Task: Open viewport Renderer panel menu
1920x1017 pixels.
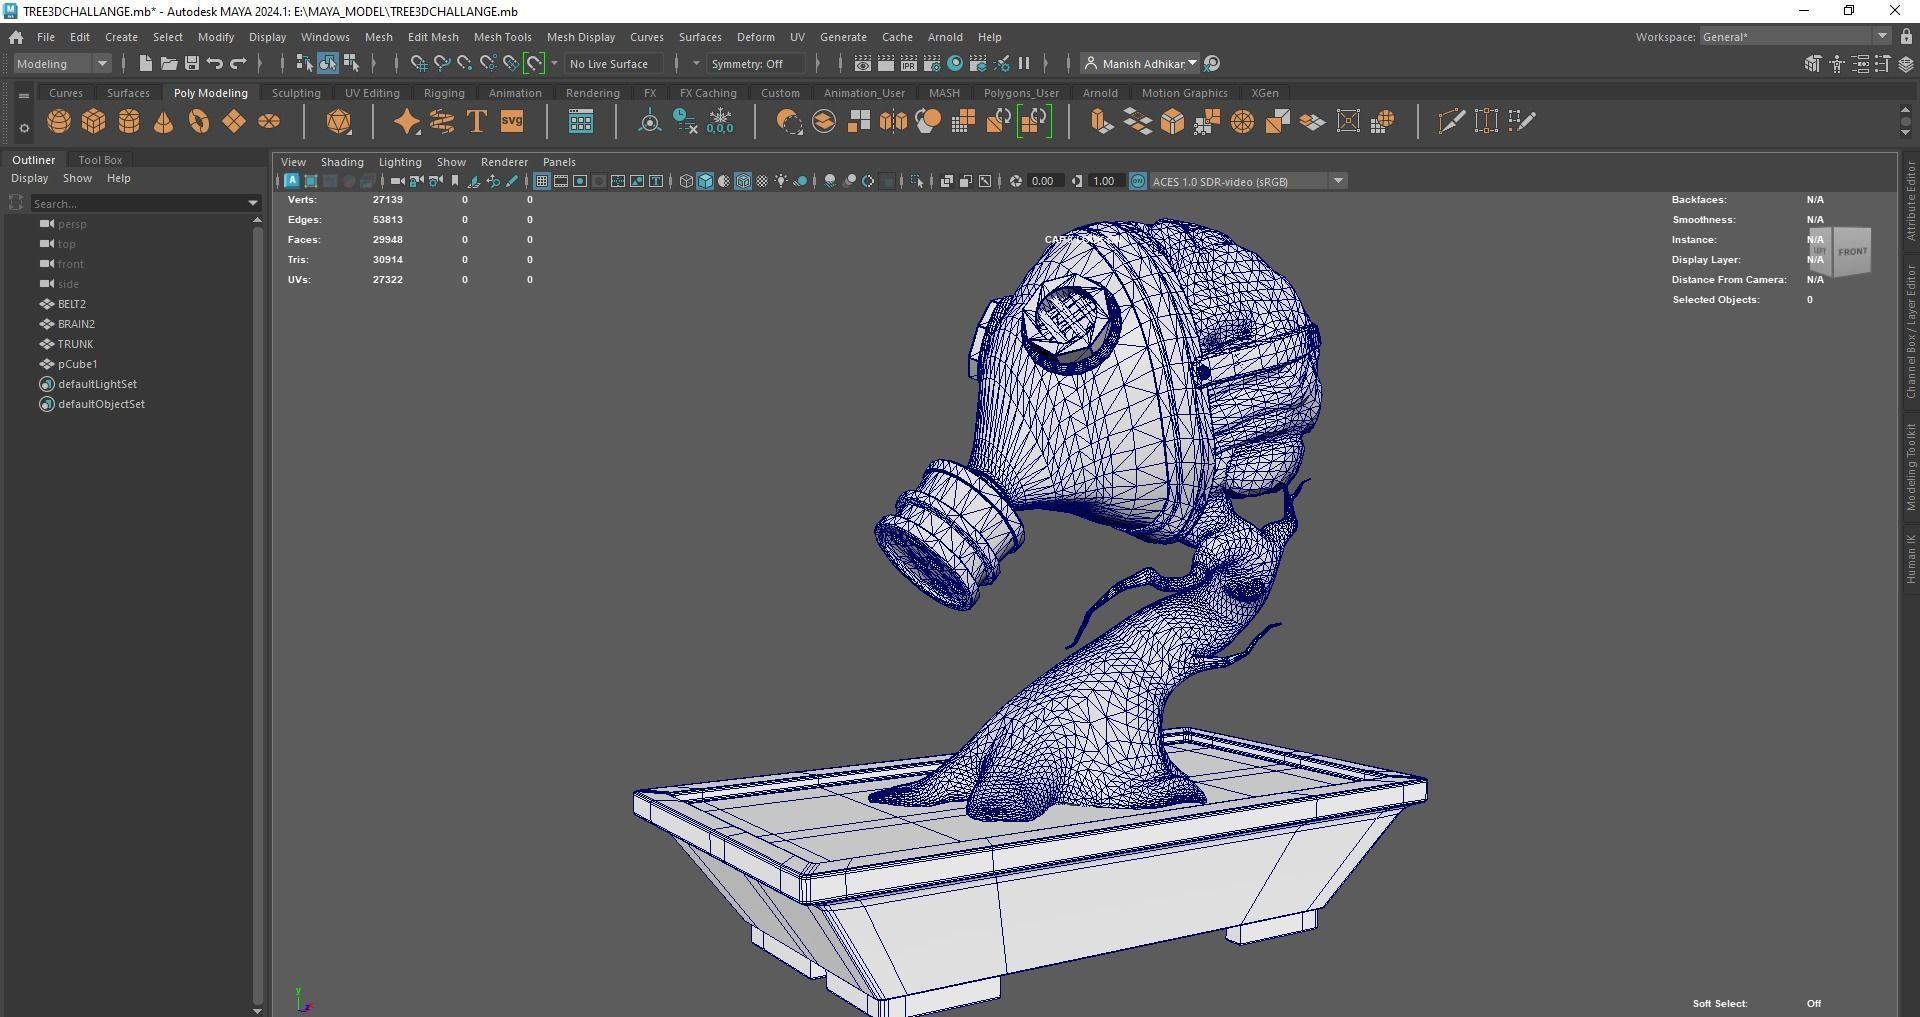Action: (x=504, y=162)
